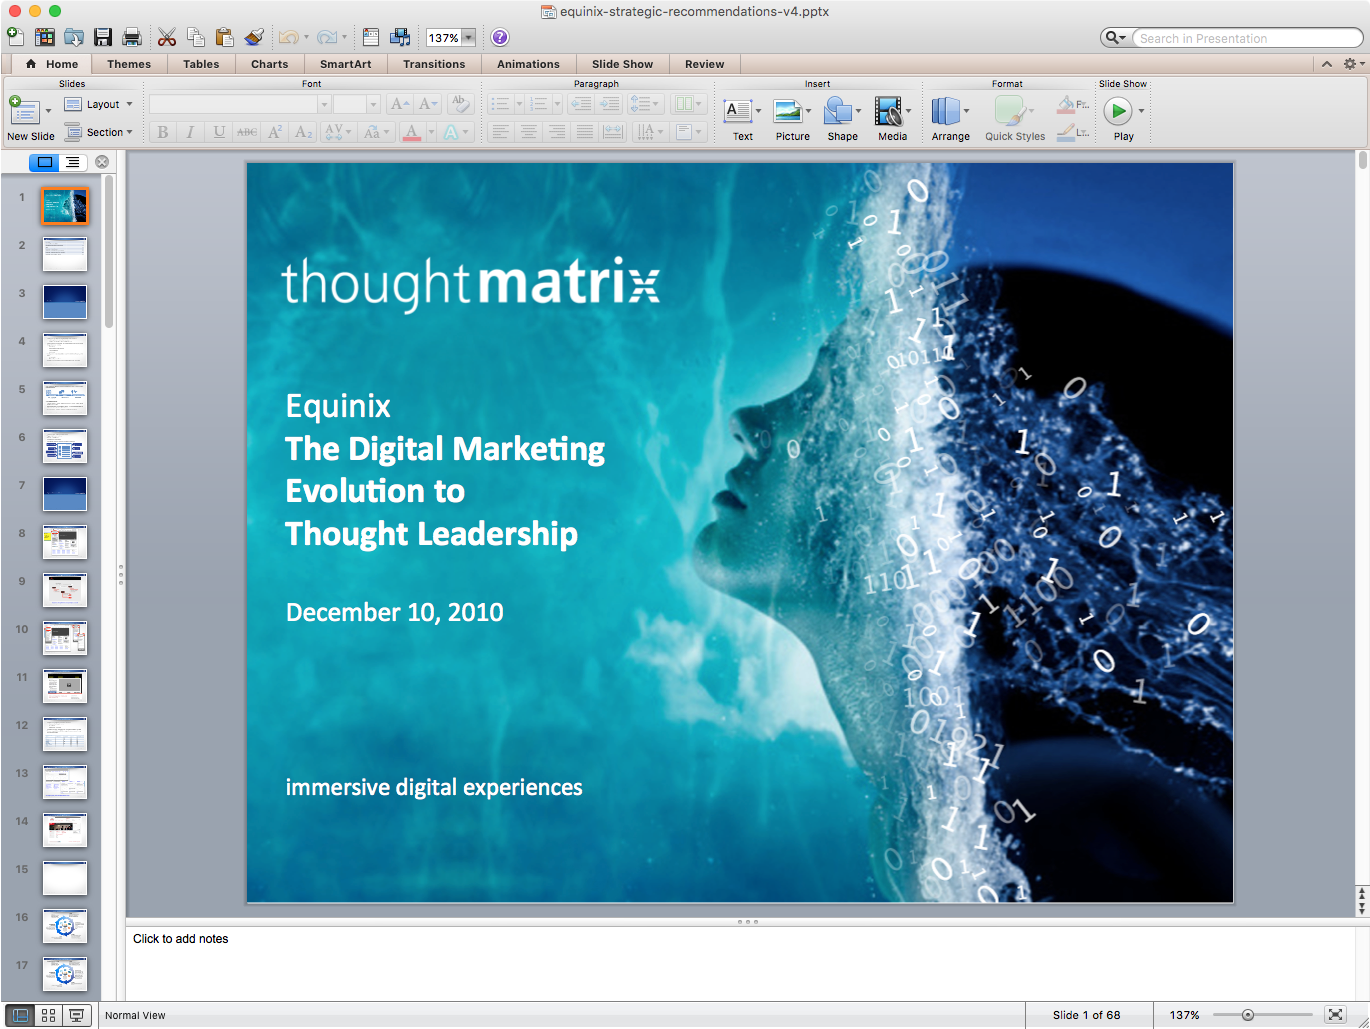This screenshot has height=1029, width=1370.
Task: Open the New Slide layout arrow
Action: click(x=48, y=111)
